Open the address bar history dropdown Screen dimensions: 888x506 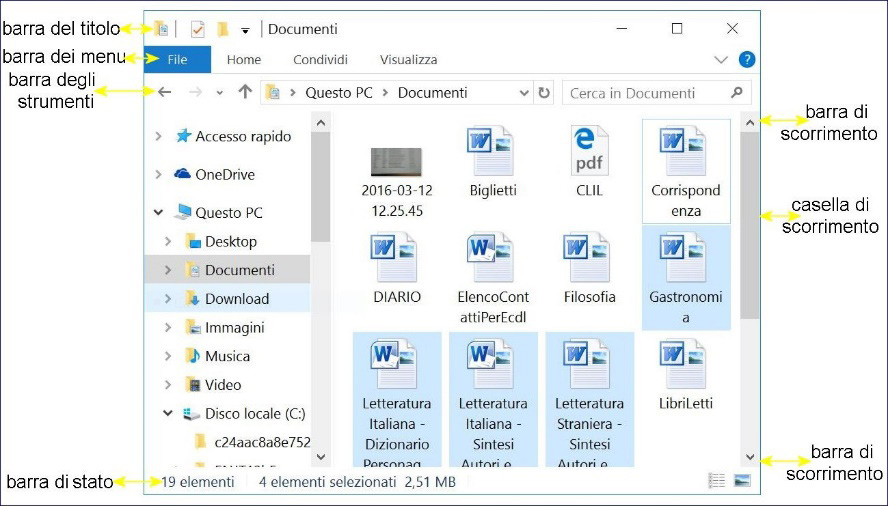[525, 93]
